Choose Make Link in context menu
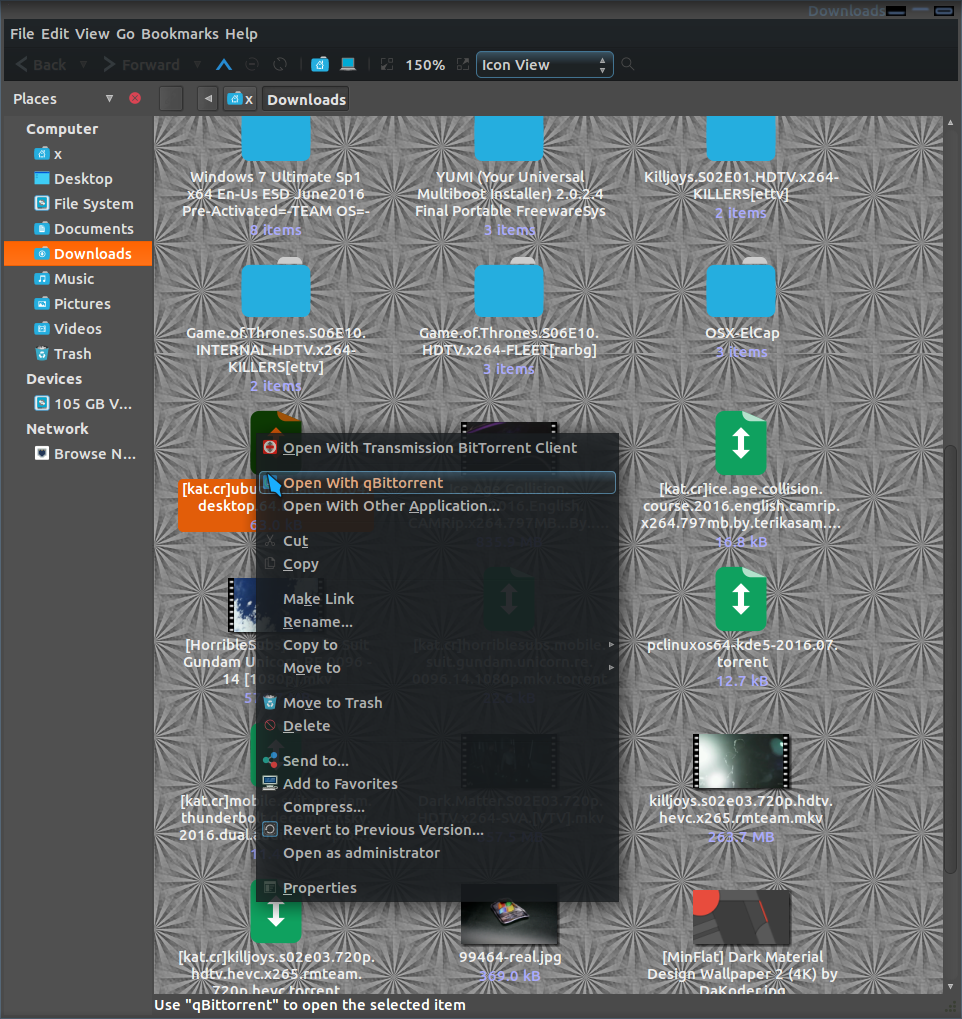Viewport: 962px width, 1019px height. pos(437,599)
